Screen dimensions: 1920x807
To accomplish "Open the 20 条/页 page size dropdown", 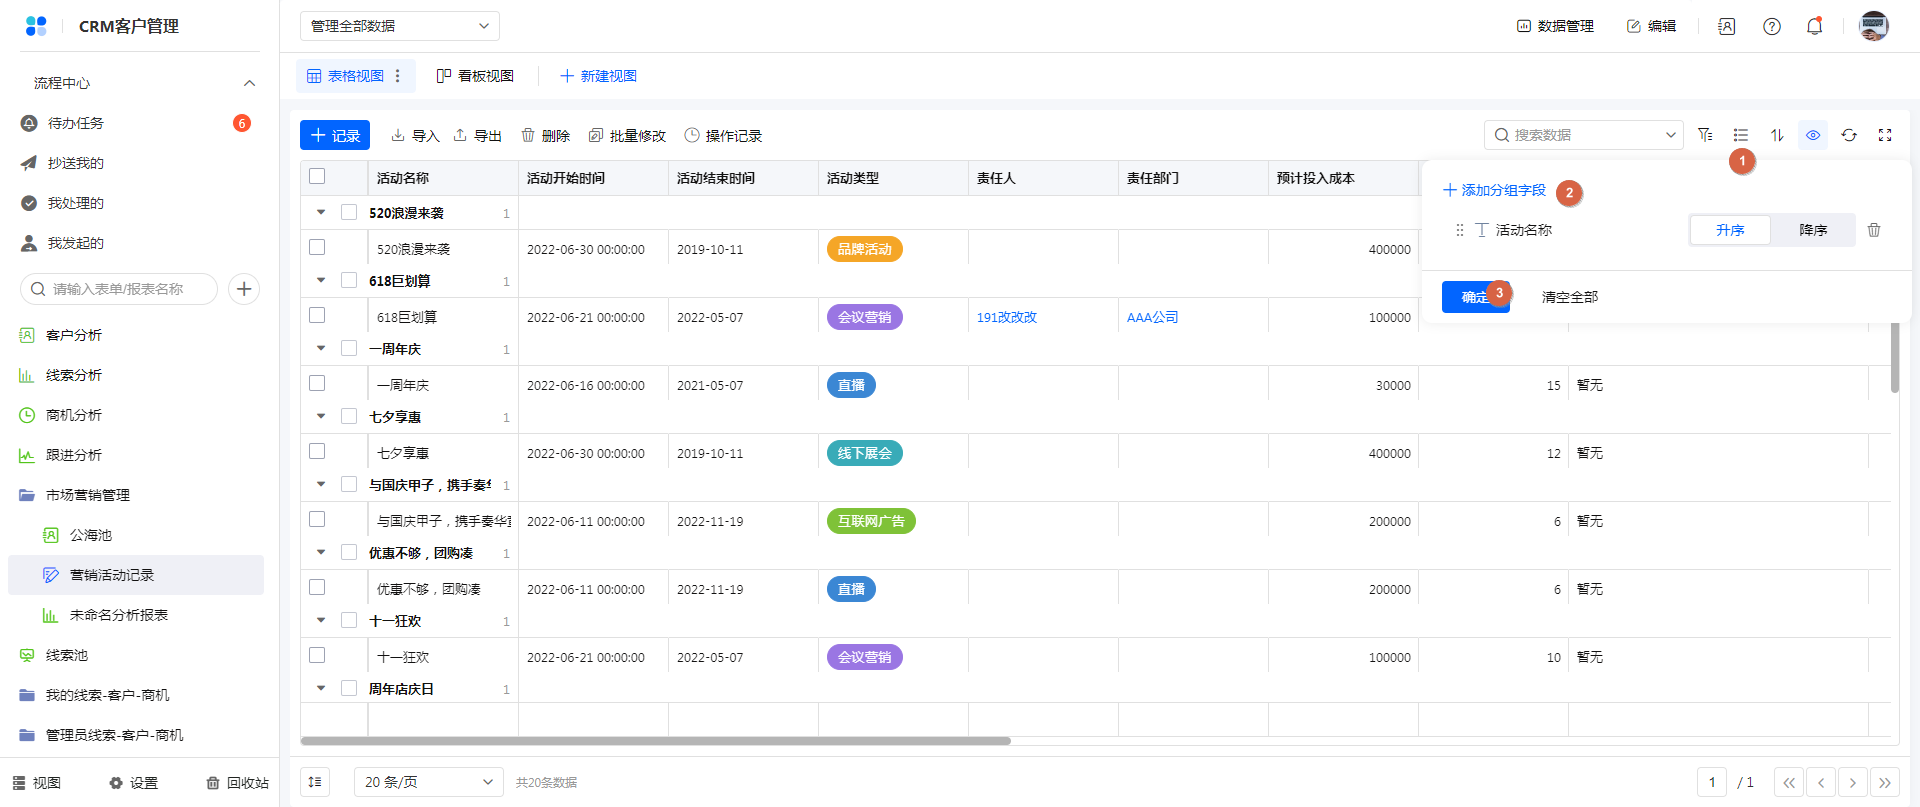I will tap(428, 782).
